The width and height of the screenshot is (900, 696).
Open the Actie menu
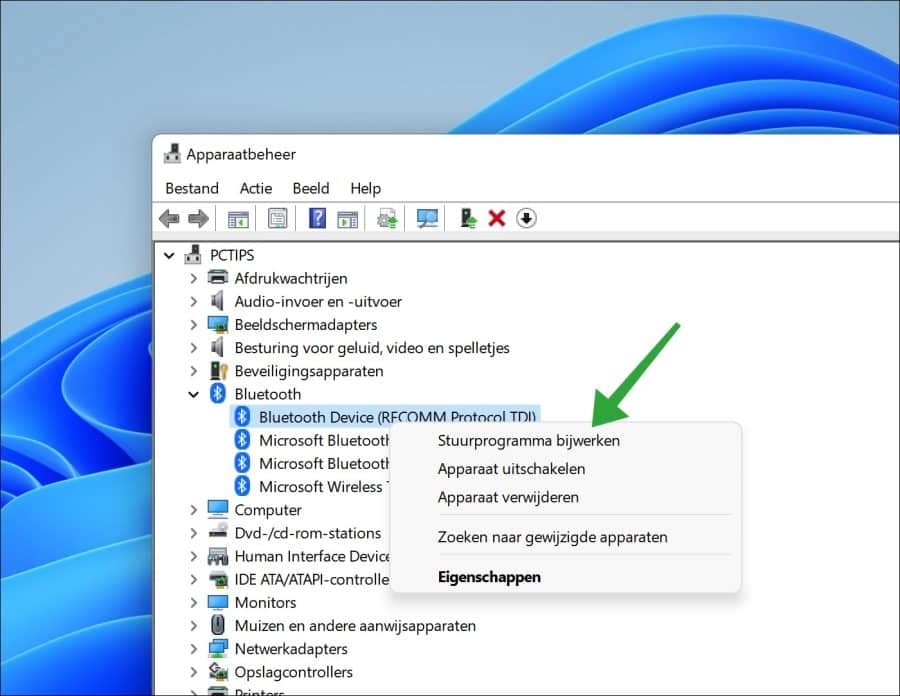point(255,188)
